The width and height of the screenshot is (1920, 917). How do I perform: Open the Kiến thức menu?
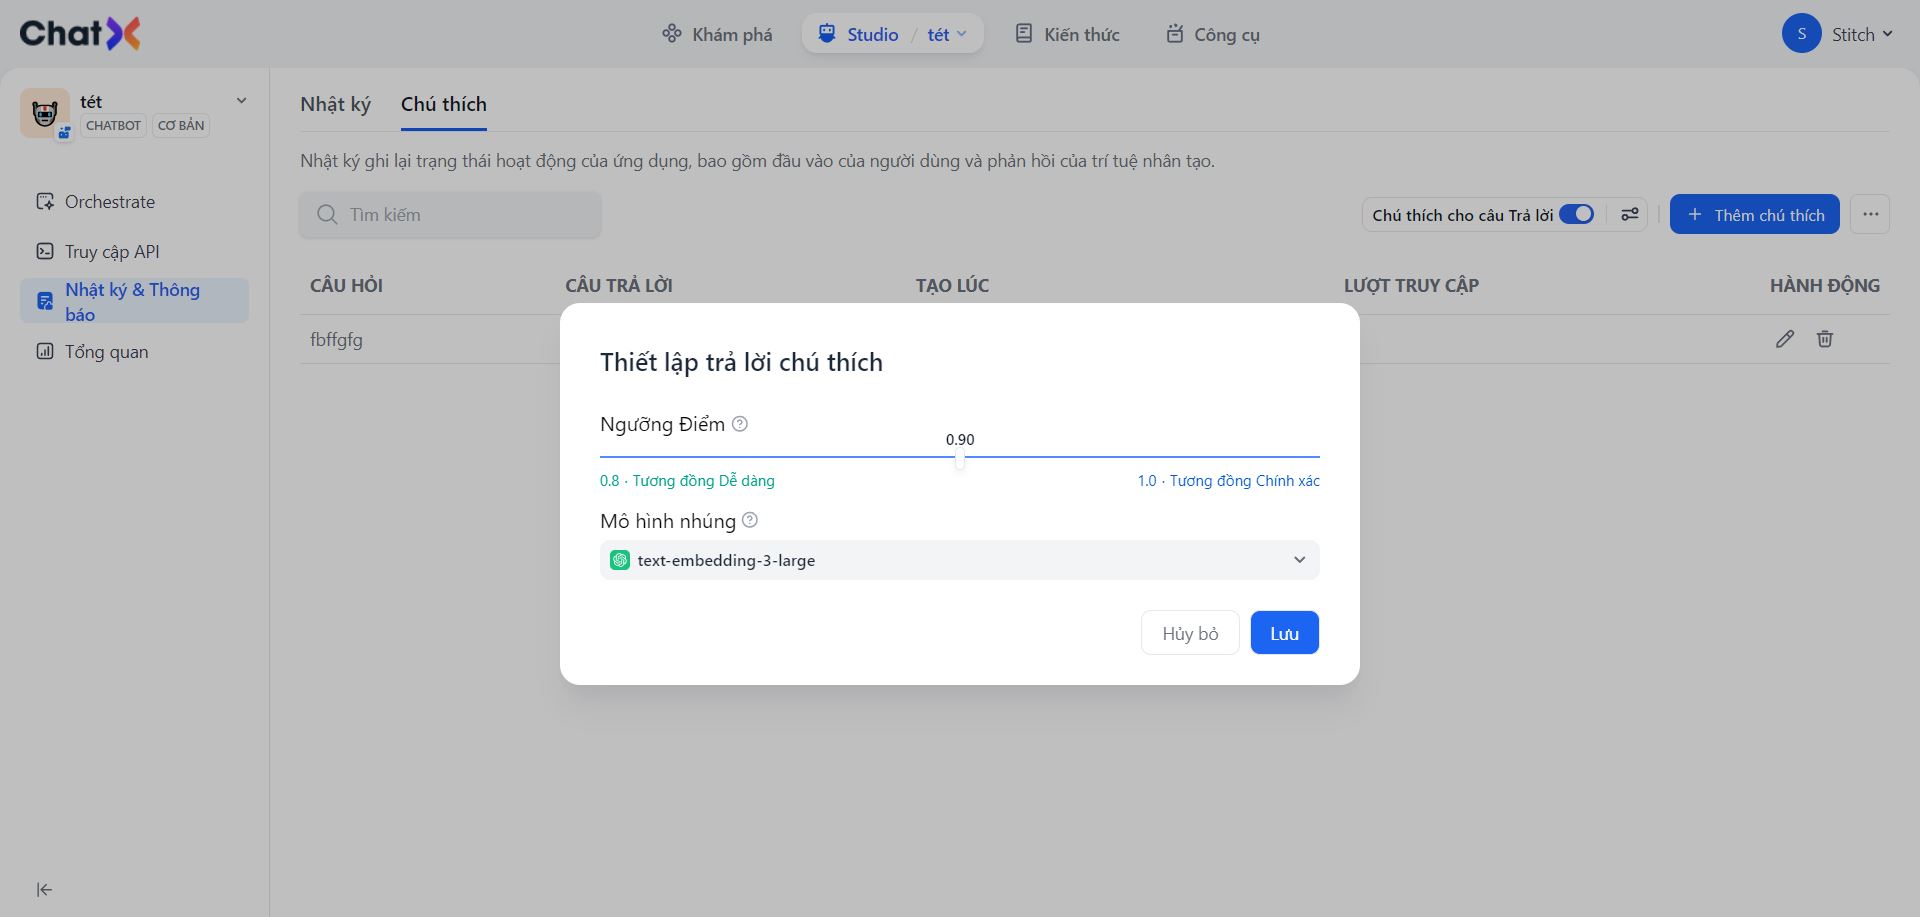pyautogui.click(x=1067, y=34)
